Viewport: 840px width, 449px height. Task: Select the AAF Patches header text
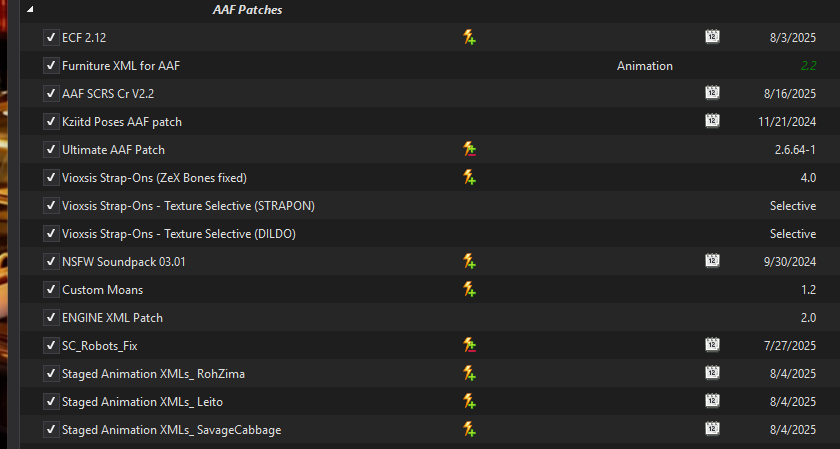pos(248,10)
